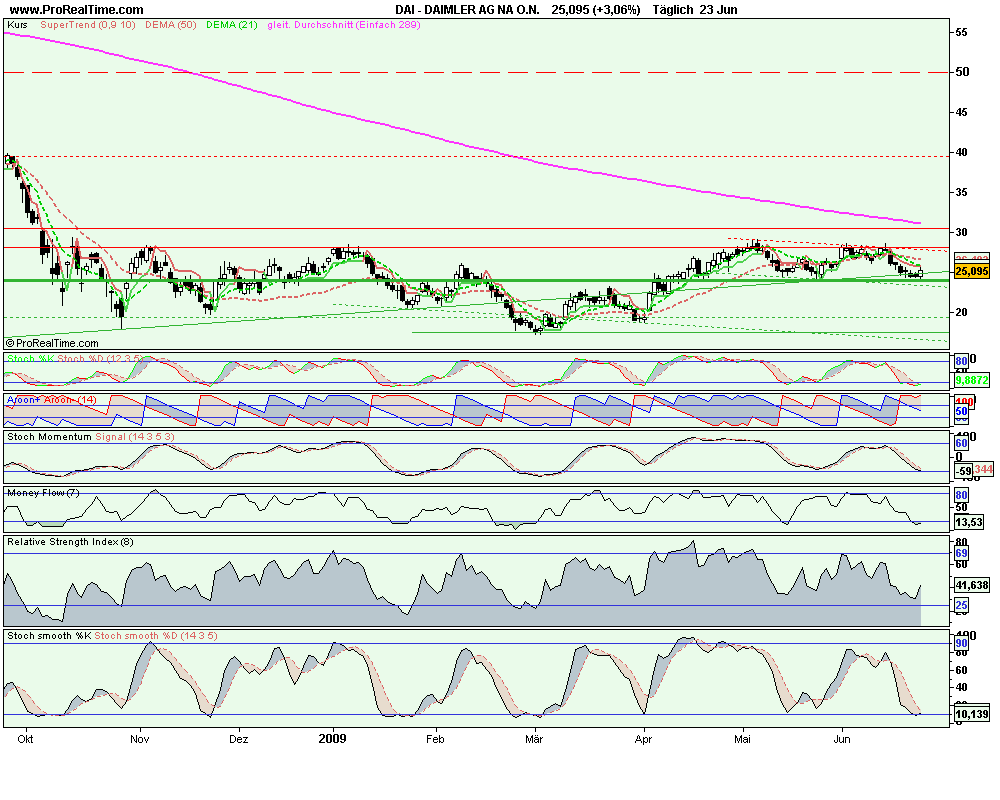Select the DEMA (50) legend entry

[x=170, y=25]
